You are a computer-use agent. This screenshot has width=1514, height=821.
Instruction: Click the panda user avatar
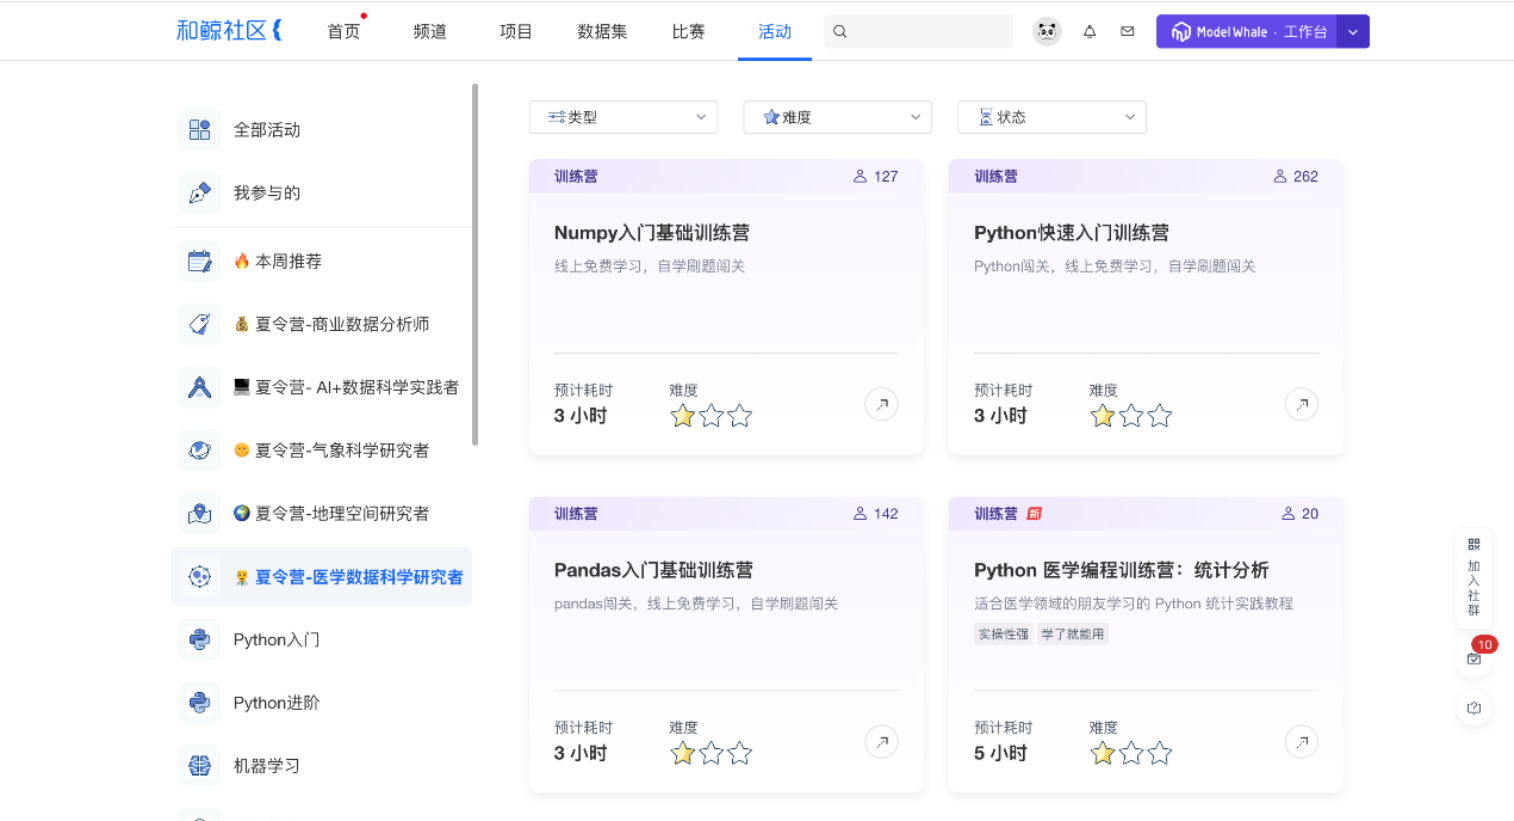[x=1046, y=32]
